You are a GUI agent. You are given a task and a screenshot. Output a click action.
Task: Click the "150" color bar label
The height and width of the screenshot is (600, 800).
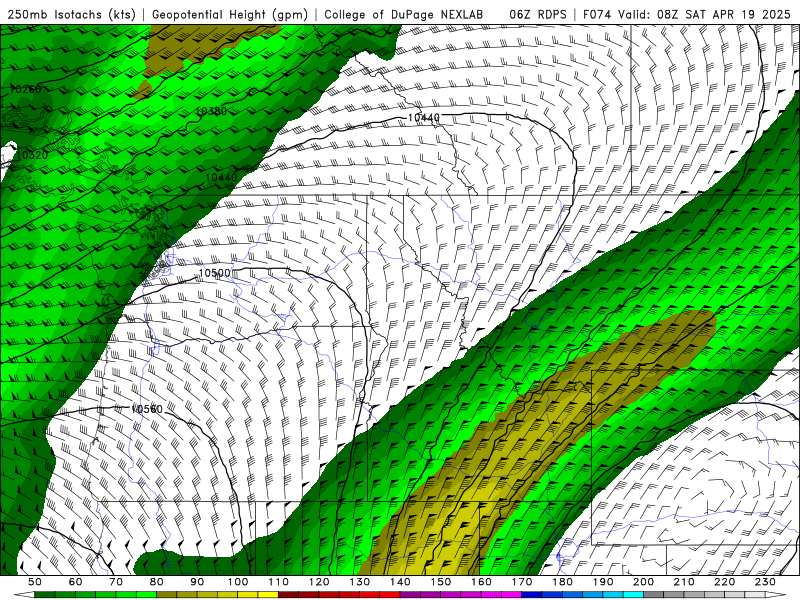click(441, 582)
